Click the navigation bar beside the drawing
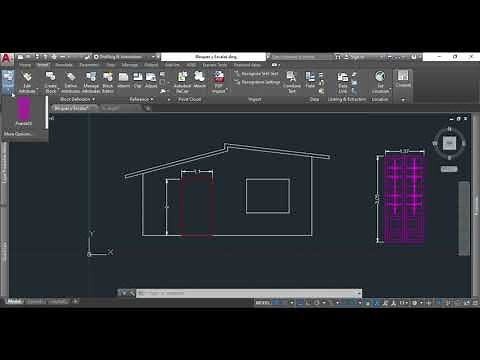 coord(464,218)
